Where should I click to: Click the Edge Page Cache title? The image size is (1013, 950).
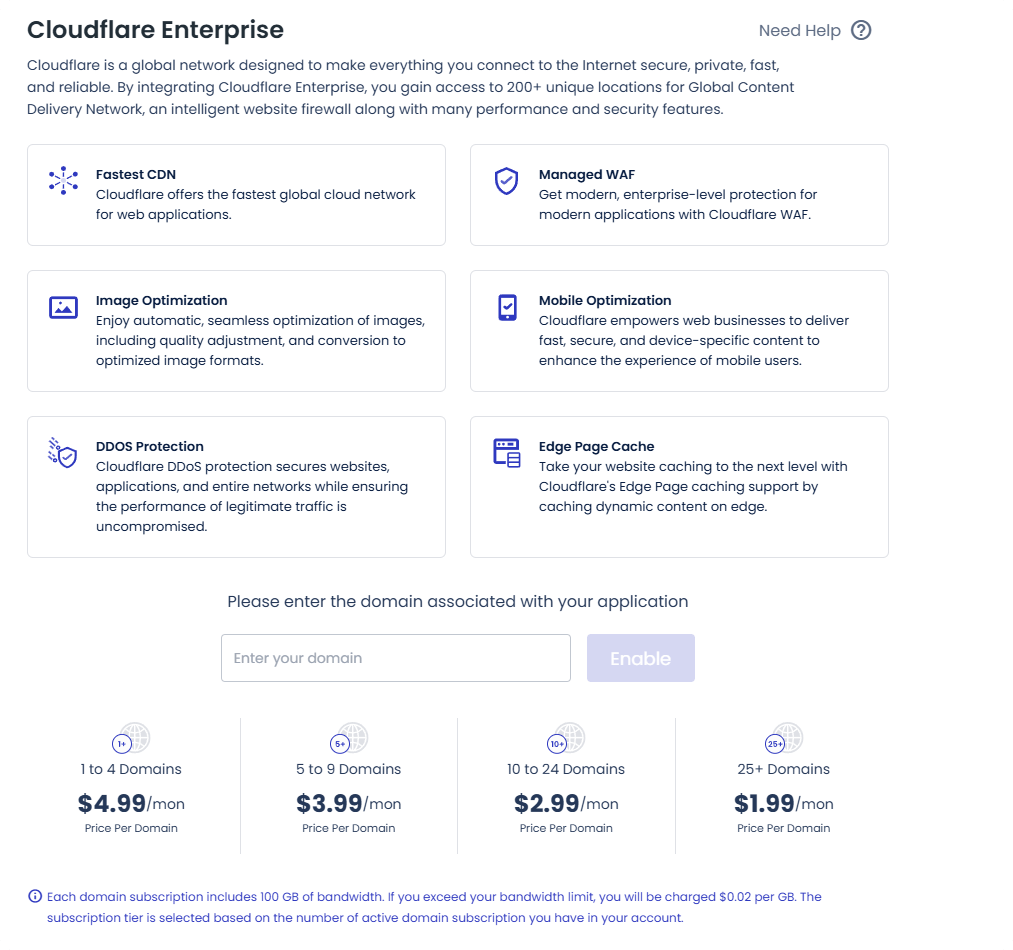(x=596, y=447)
